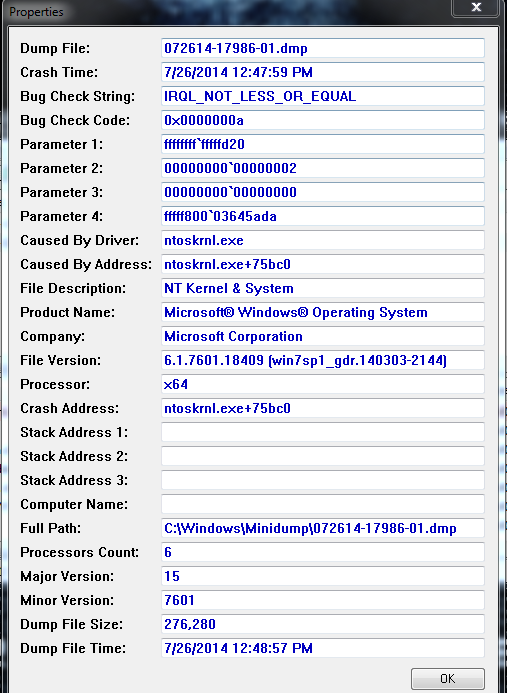Select the File Description field
507x693 pixels.
click(323, 288)
